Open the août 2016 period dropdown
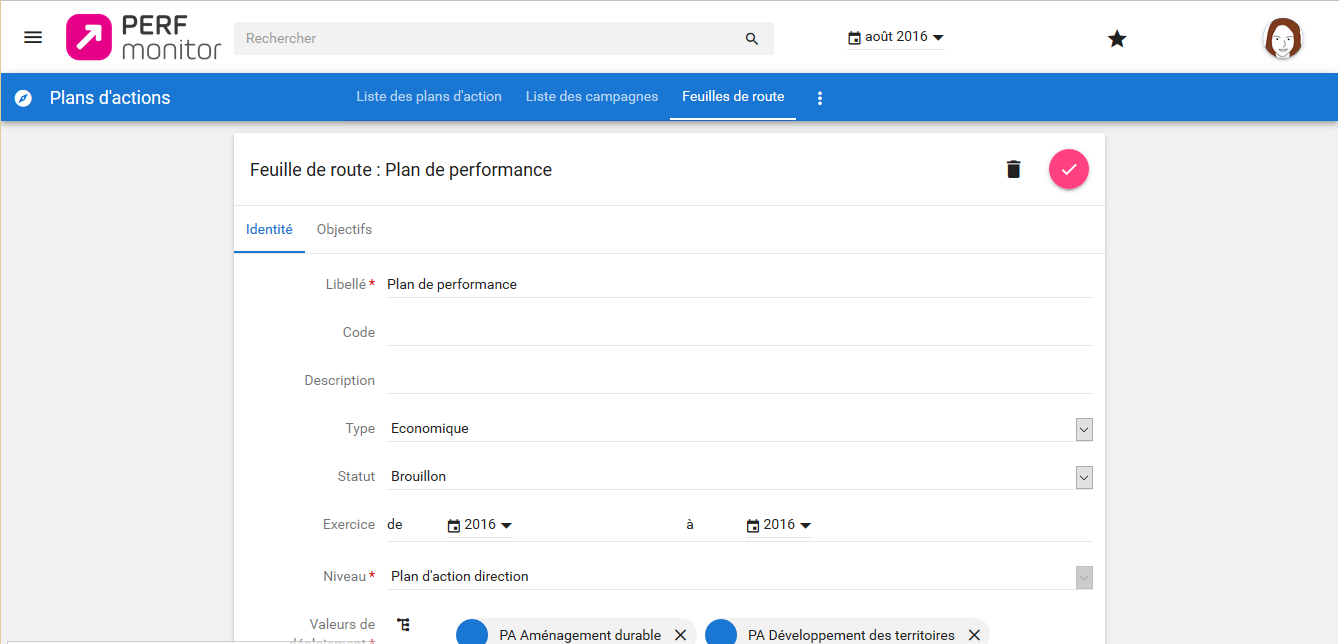 [x=895, y=37]
